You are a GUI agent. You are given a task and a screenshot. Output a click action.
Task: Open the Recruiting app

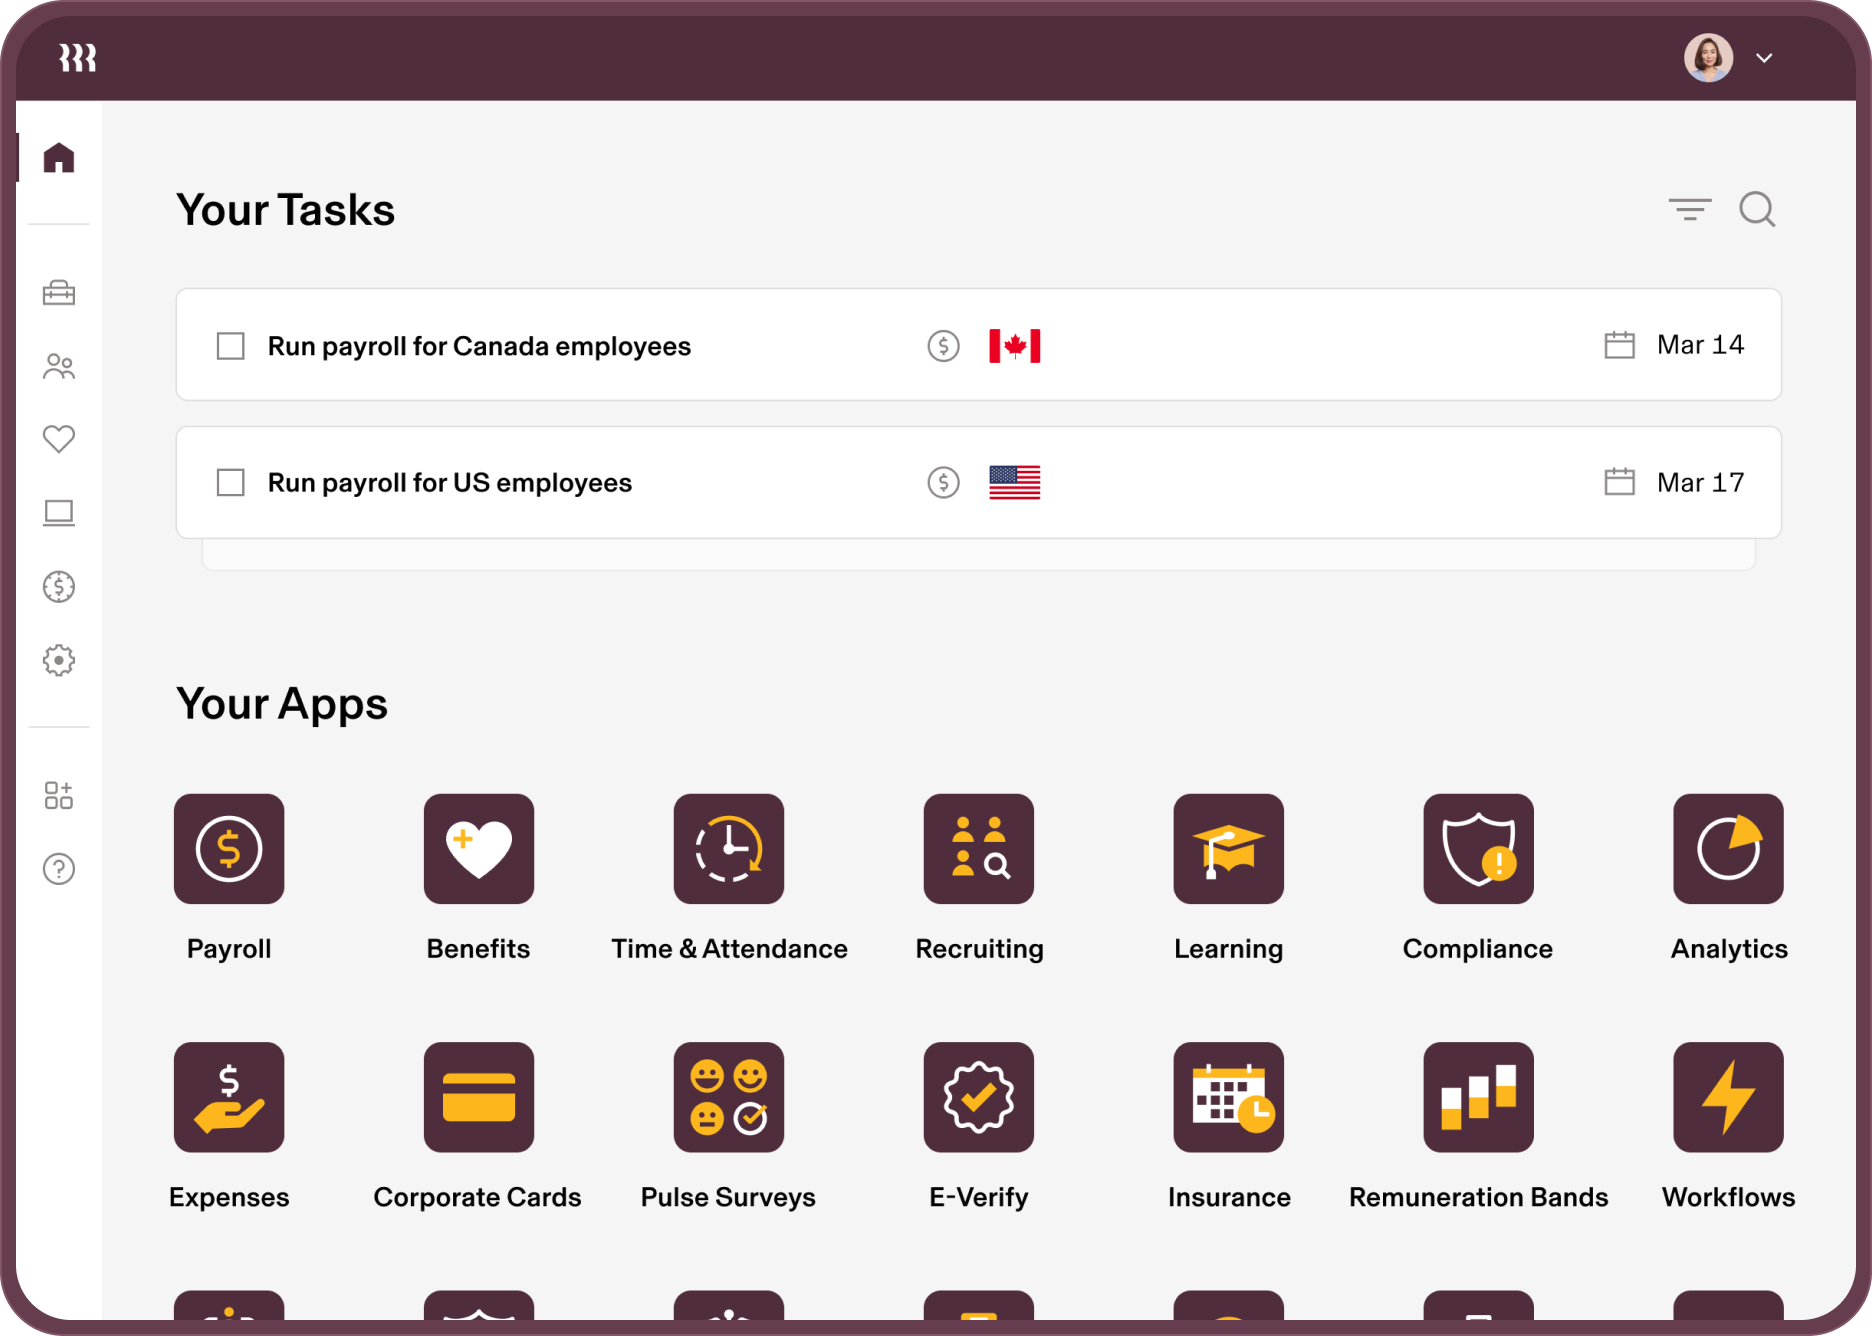(x=978, y=849)
